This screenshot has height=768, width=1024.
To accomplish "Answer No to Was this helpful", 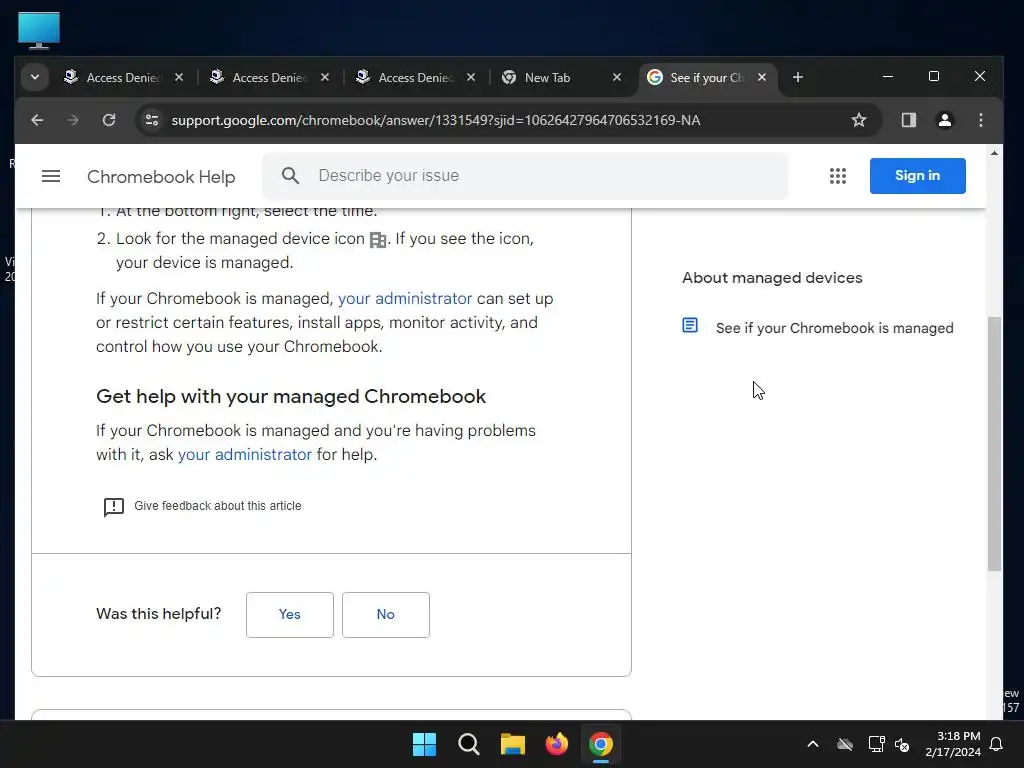I will (x=386, y=615).
